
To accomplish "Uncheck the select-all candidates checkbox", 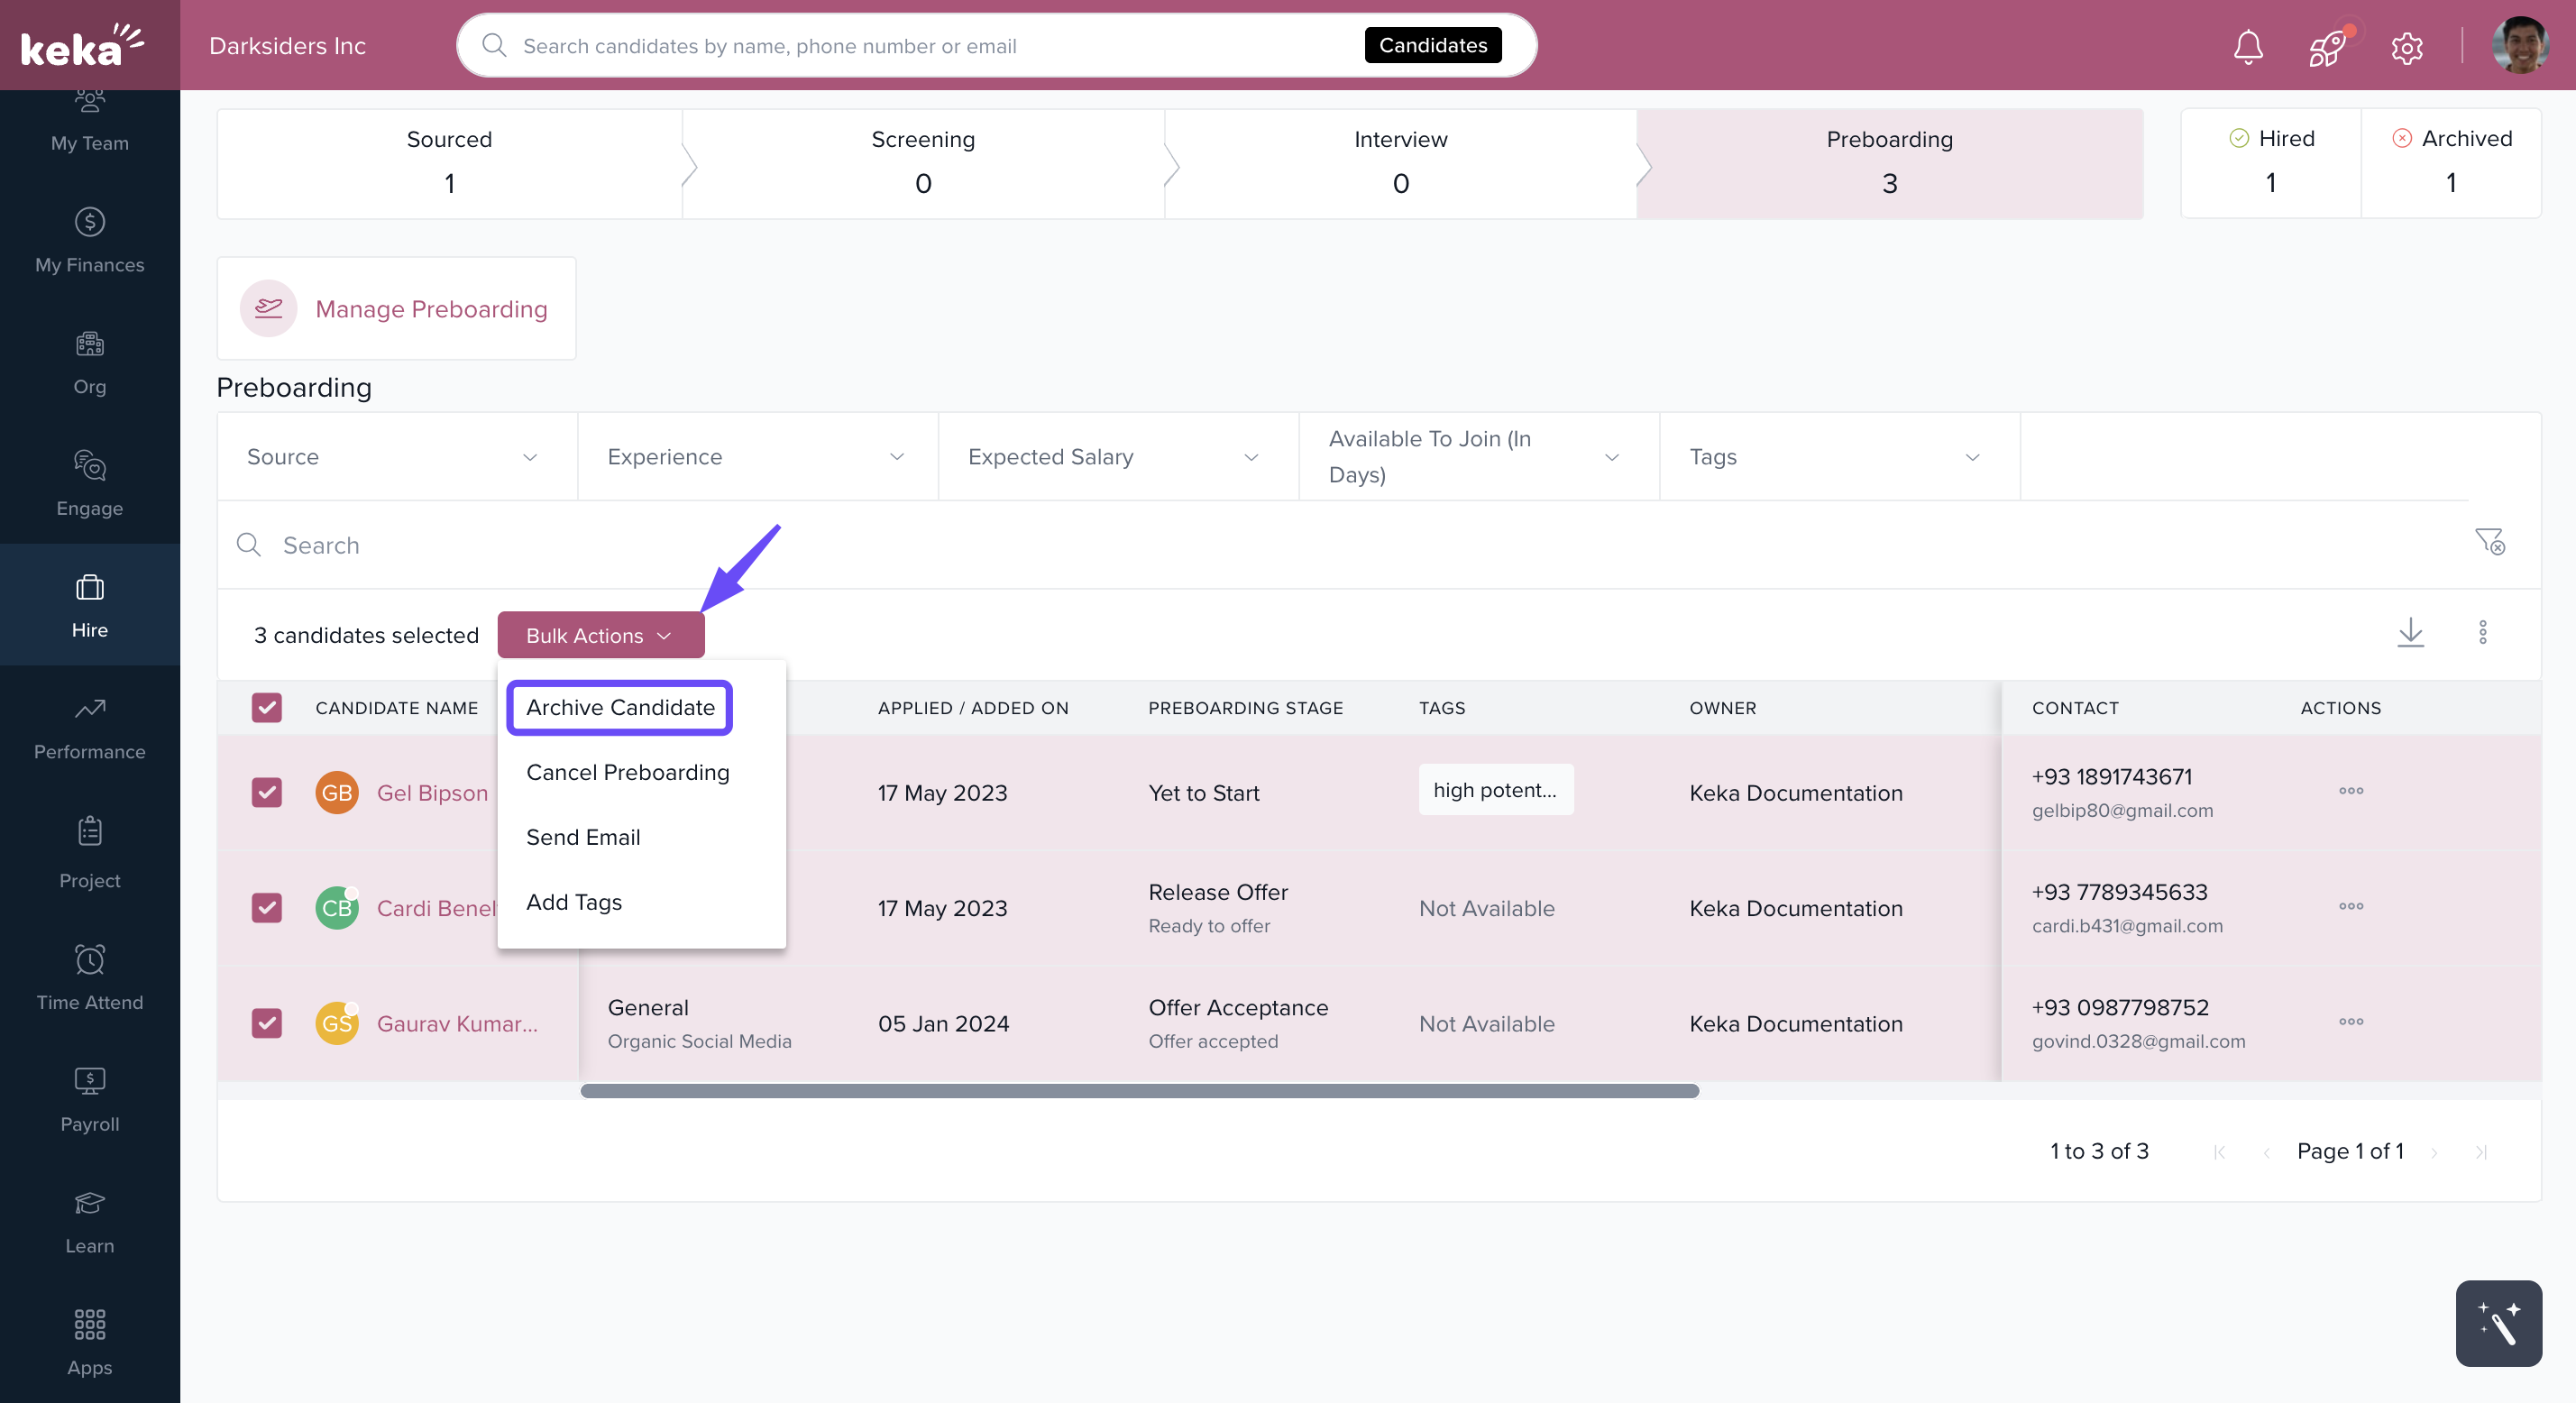I will (266, 708).
